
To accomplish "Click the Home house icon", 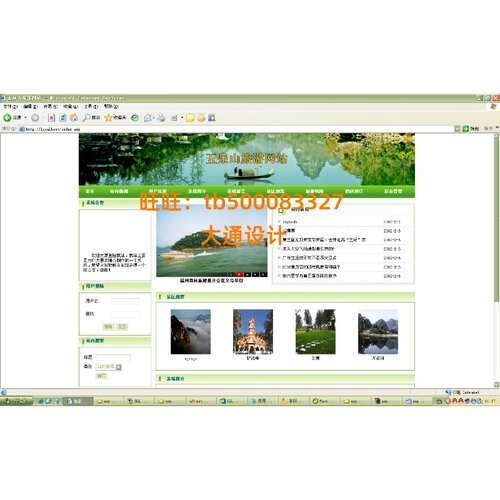I will [x=74, y=118].
